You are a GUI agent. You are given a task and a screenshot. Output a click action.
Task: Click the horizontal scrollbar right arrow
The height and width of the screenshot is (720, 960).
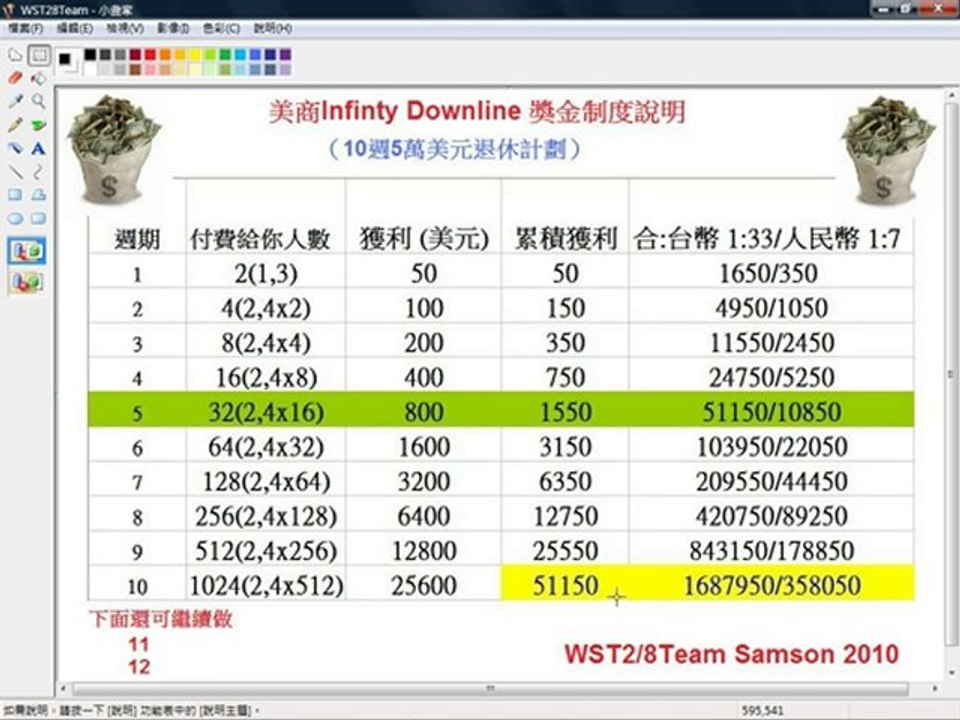click(935, 689)
